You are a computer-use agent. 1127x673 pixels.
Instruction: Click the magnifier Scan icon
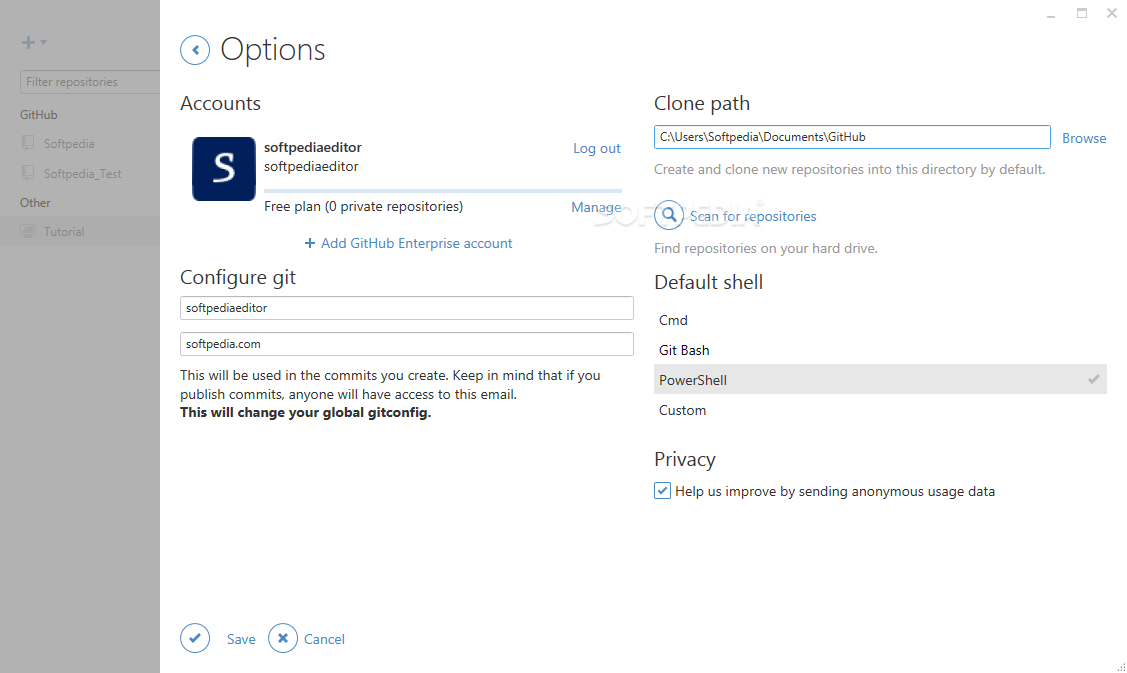tap(668, 215)
